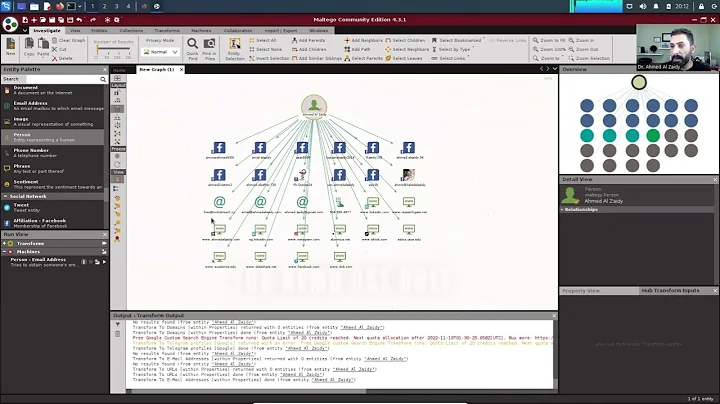
Task: Adjust the Number of Results slider
Action: 113,50
